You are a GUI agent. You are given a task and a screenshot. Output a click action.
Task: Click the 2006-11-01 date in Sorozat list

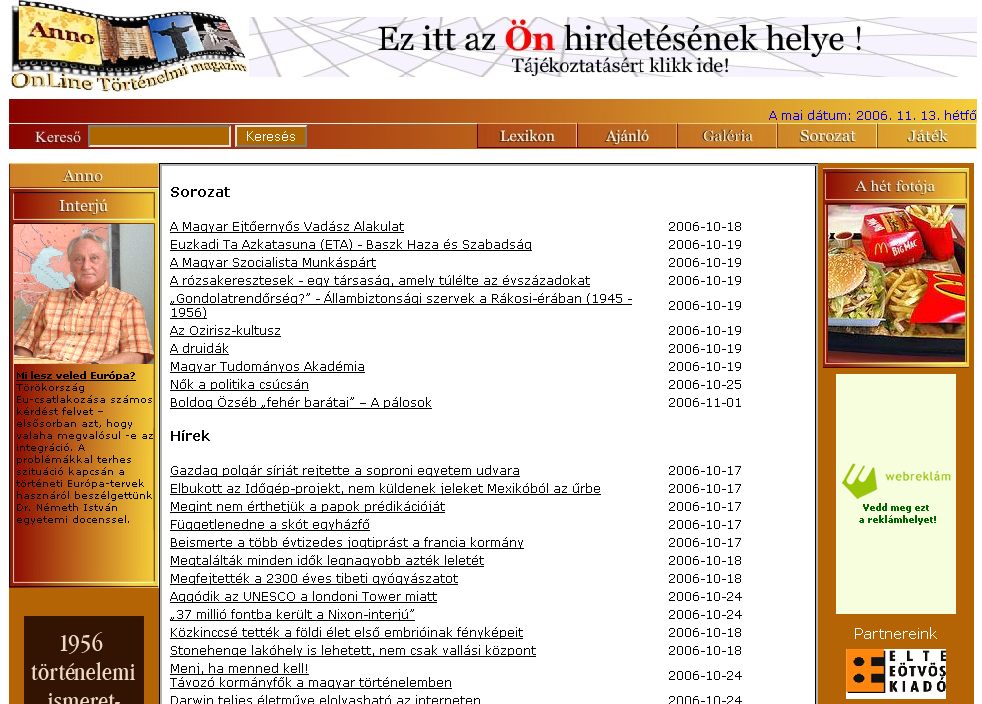[705, 403]
